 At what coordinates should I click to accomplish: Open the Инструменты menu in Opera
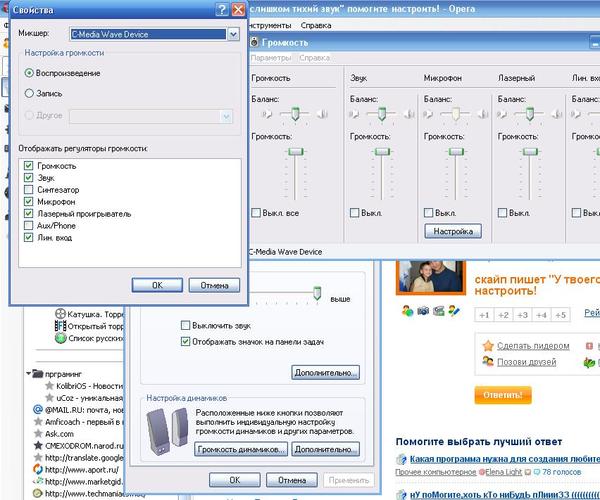(x=270, y=25)
